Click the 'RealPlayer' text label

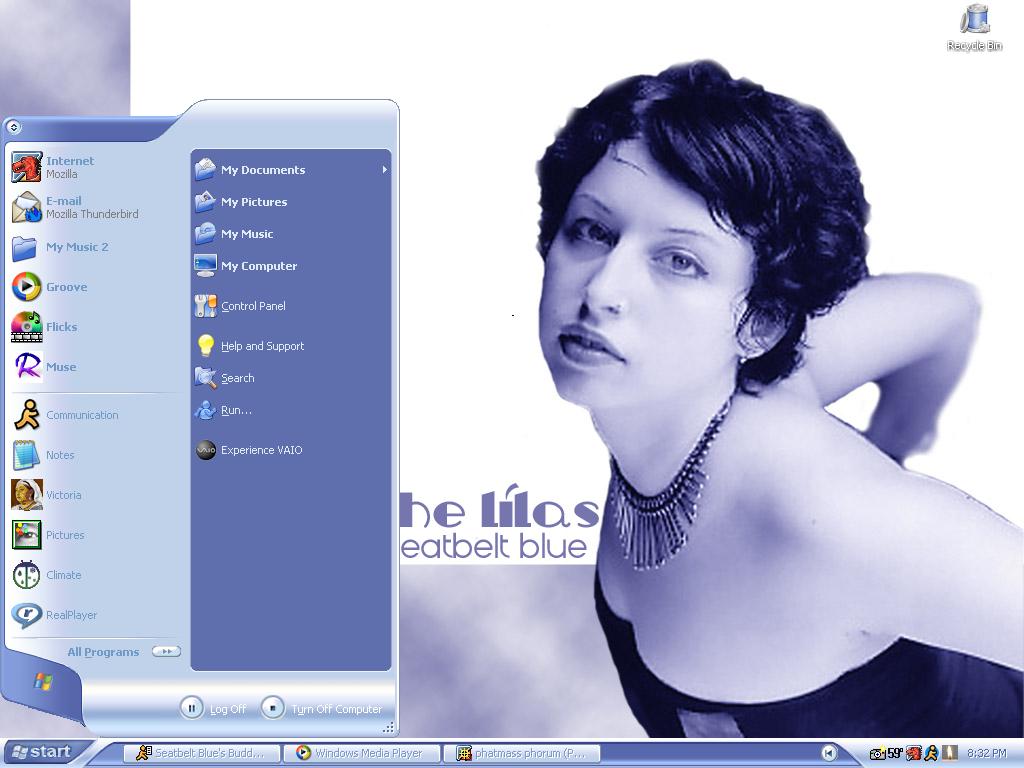tap(71, 615)
